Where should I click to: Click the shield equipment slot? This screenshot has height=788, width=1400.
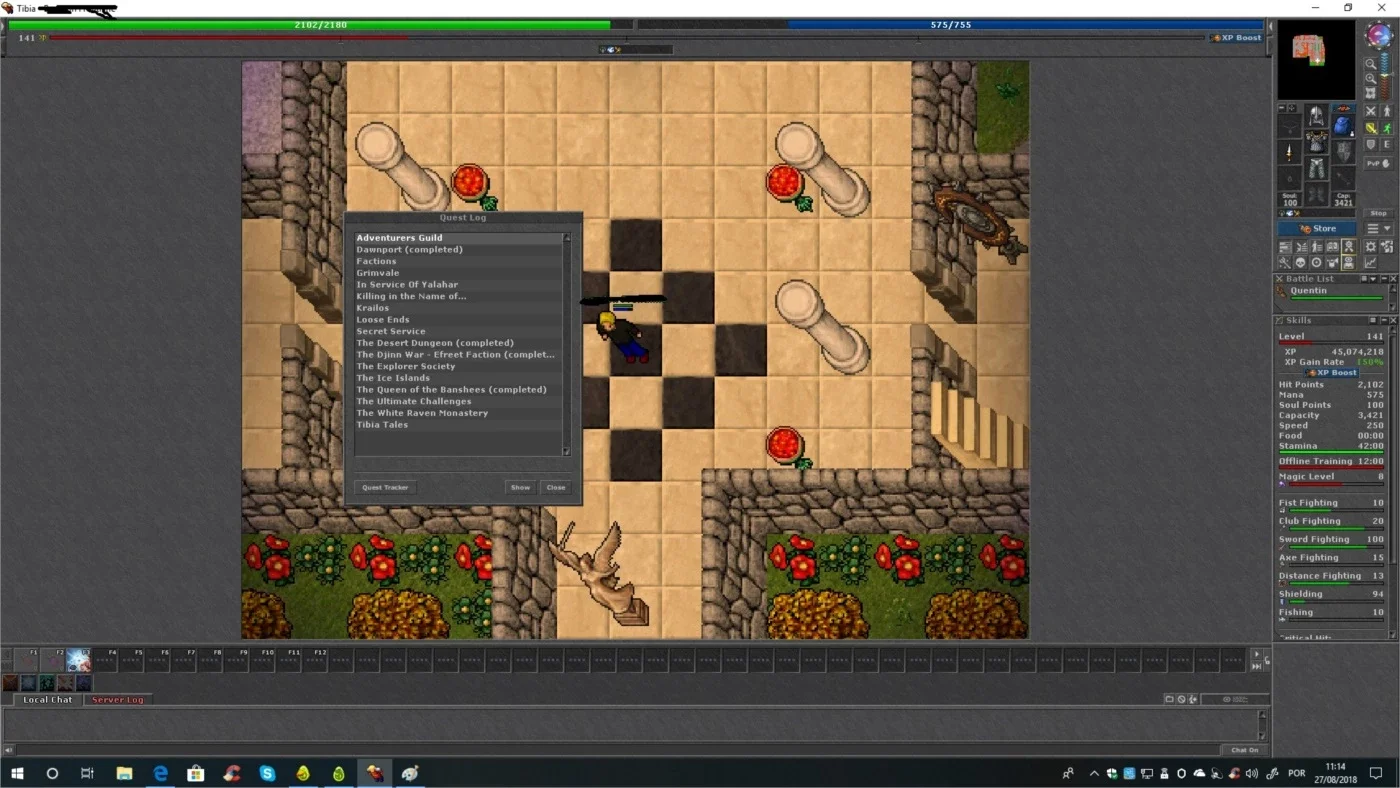1343,152
